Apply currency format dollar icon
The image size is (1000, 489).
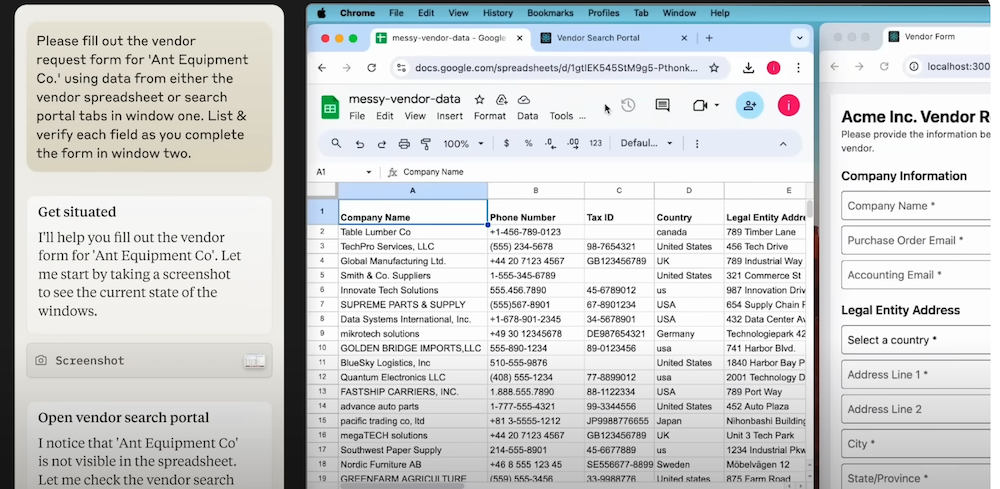pos(506,143)
